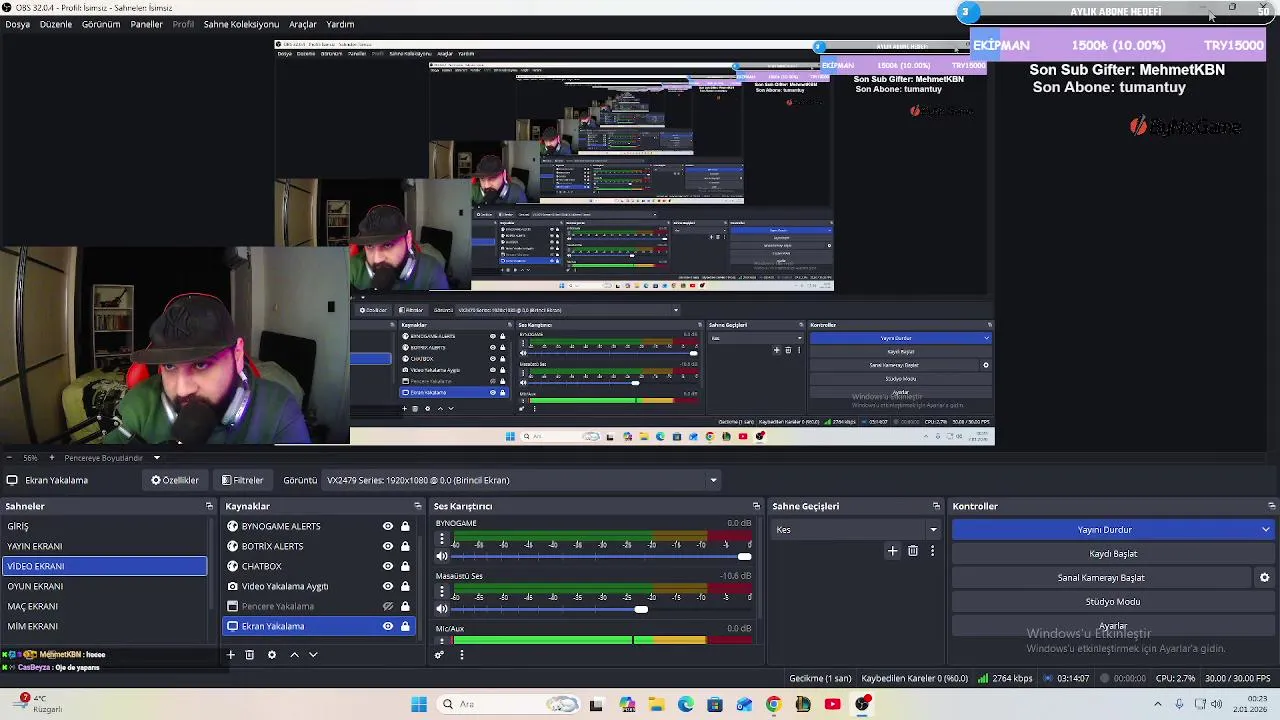The image size is (1280, 720).
Task: Hide the Ekran Yakalama source
Action: pos(388,626)
